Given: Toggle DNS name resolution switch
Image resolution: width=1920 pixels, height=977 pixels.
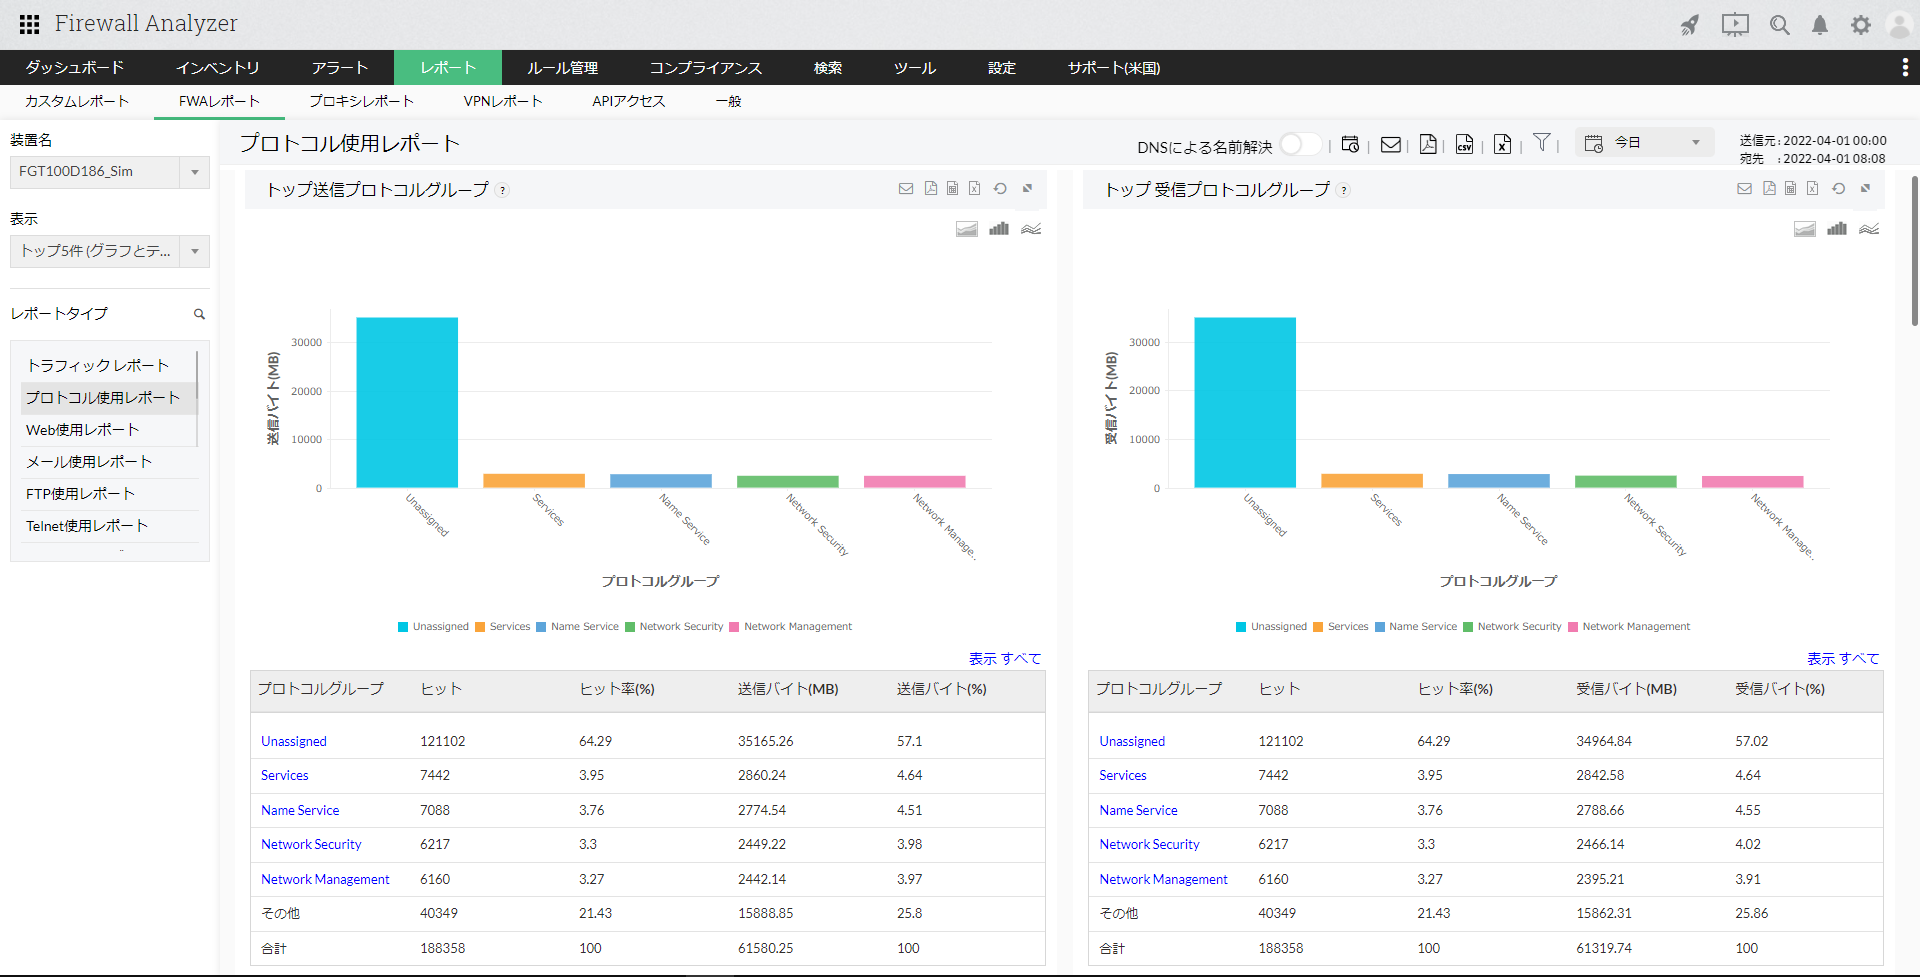Looking at the screenshot, I should 1299,145.
